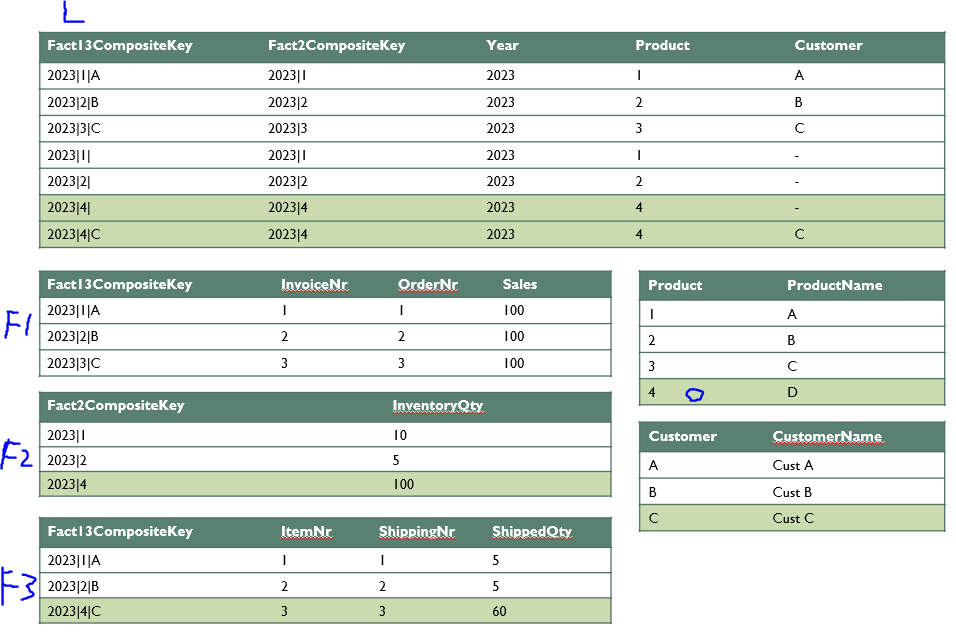The height and width of the screenshot is (638, 956).
Task: Click ShippedQty value 60
Action: coord(499,612)
